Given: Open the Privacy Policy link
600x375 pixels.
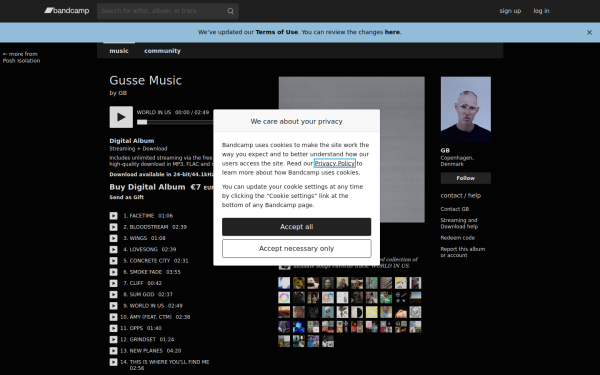Looking at the screenshot, I should click(x=335, y=163).
